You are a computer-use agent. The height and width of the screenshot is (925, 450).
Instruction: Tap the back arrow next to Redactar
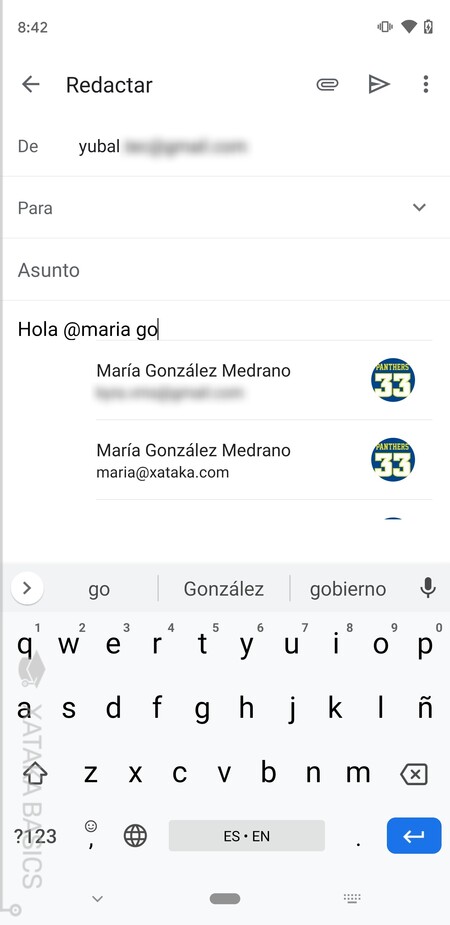tap(31, 84)
